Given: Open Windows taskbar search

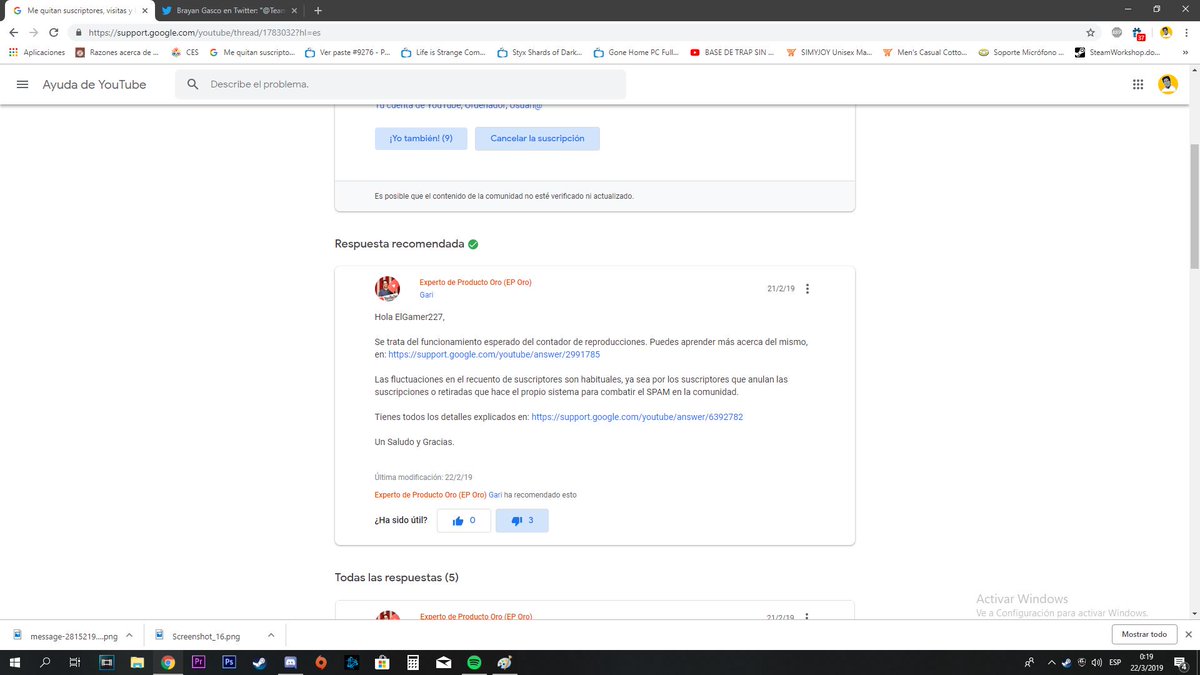Looking at the screenshot, I should click(x=45, y=662).
